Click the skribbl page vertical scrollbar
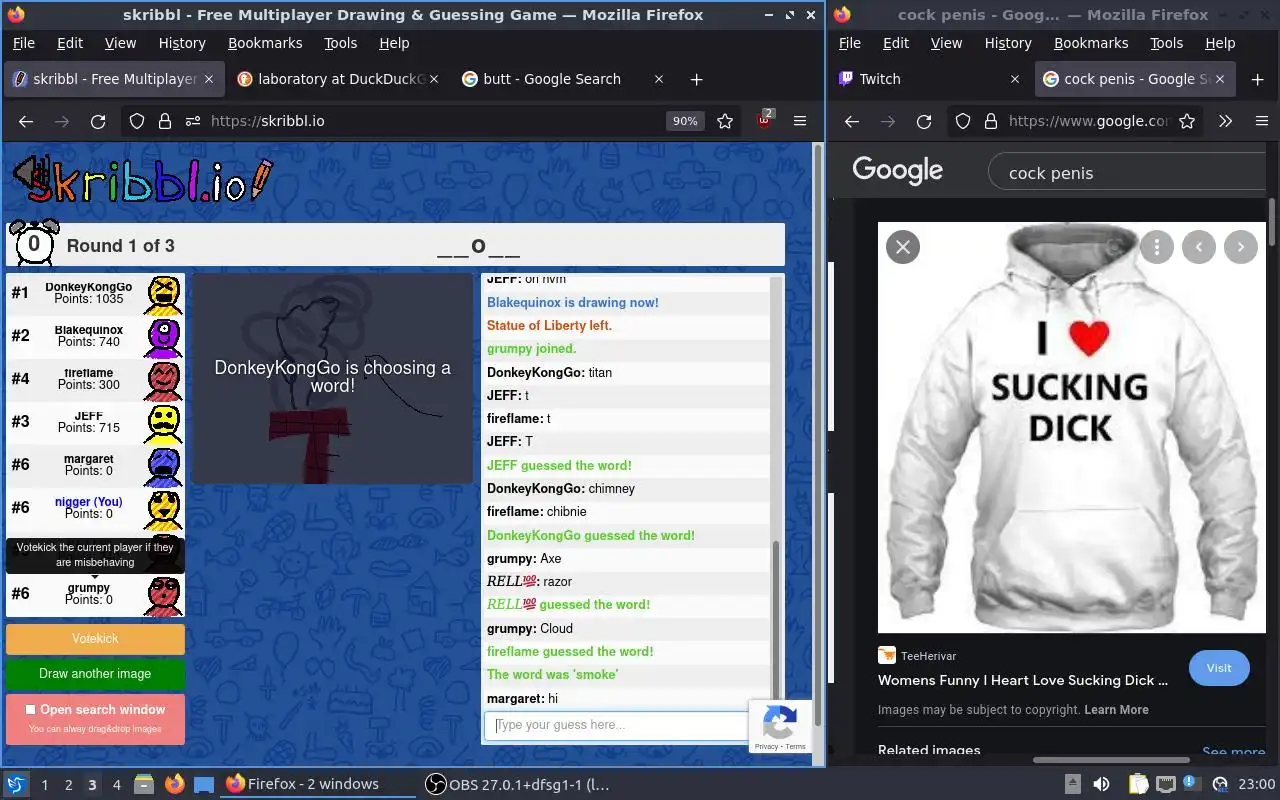This screenshot has width=1280, height=800. click(819, 435)
